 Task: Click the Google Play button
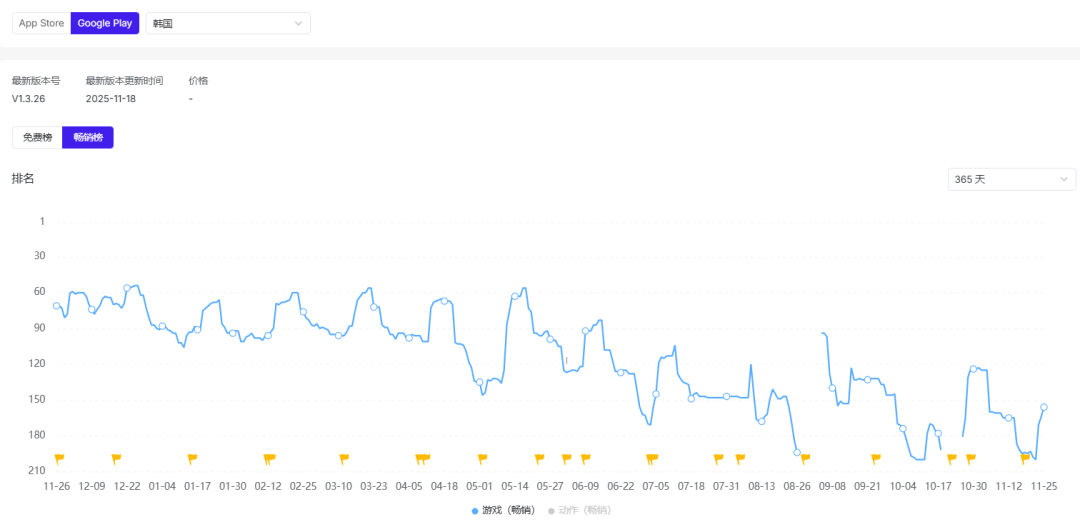pos(105,23)
